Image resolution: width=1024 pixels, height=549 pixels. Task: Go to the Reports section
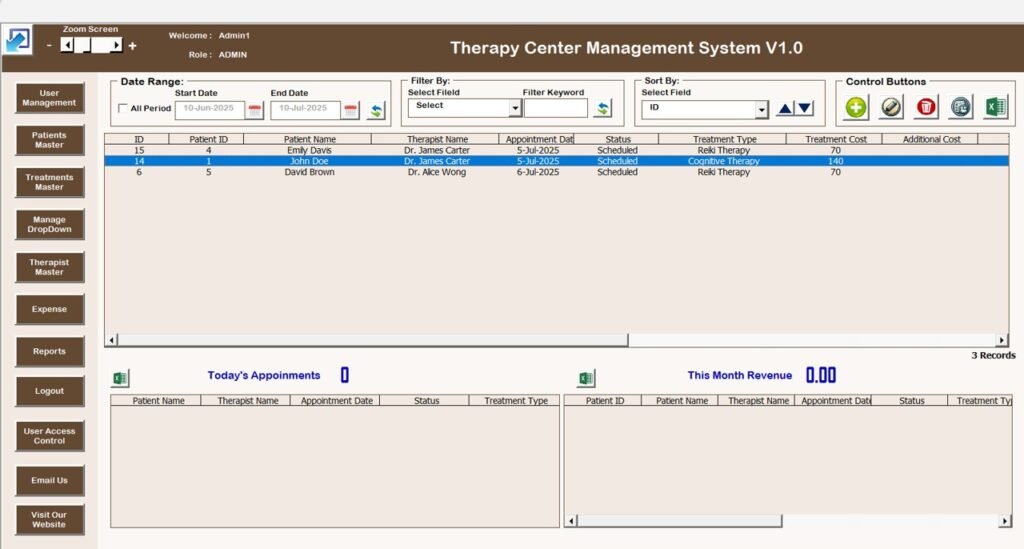49,351
